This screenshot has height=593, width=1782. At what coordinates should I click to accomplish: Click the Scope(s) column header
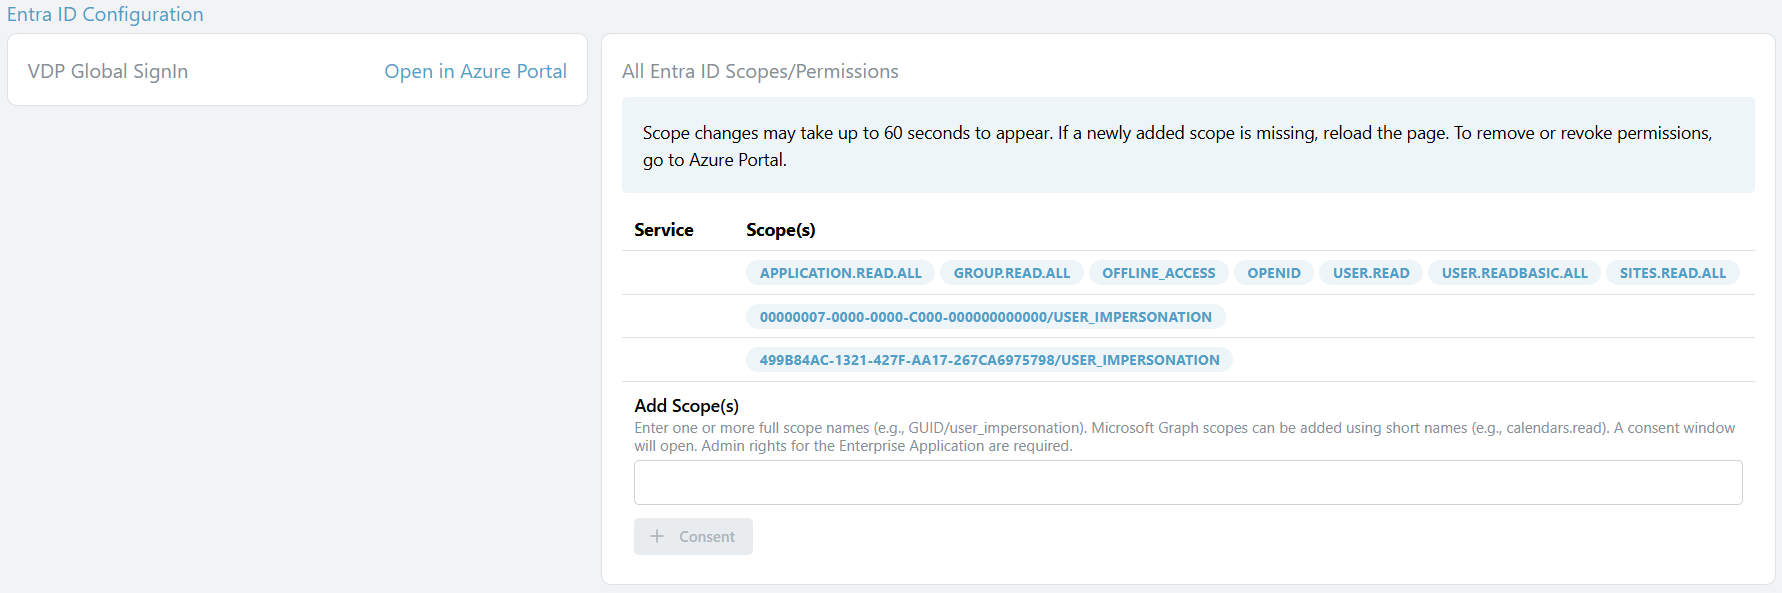(x=780, y=230)
